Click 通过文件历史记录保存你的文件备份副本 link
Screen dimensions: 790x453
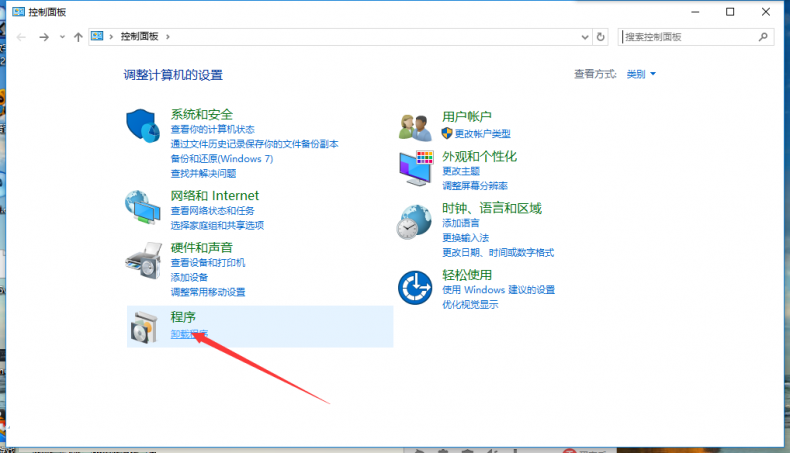[254, 144]
